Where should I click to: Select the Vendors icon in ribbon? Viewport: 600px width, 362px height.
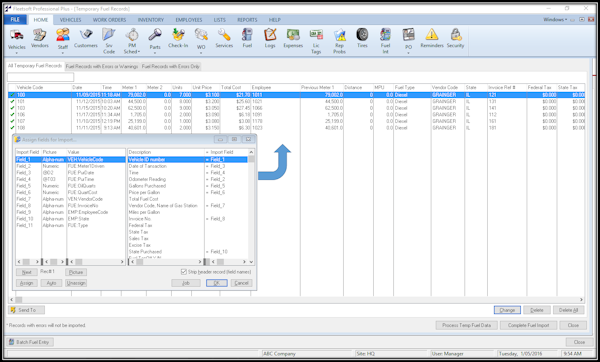39,35
